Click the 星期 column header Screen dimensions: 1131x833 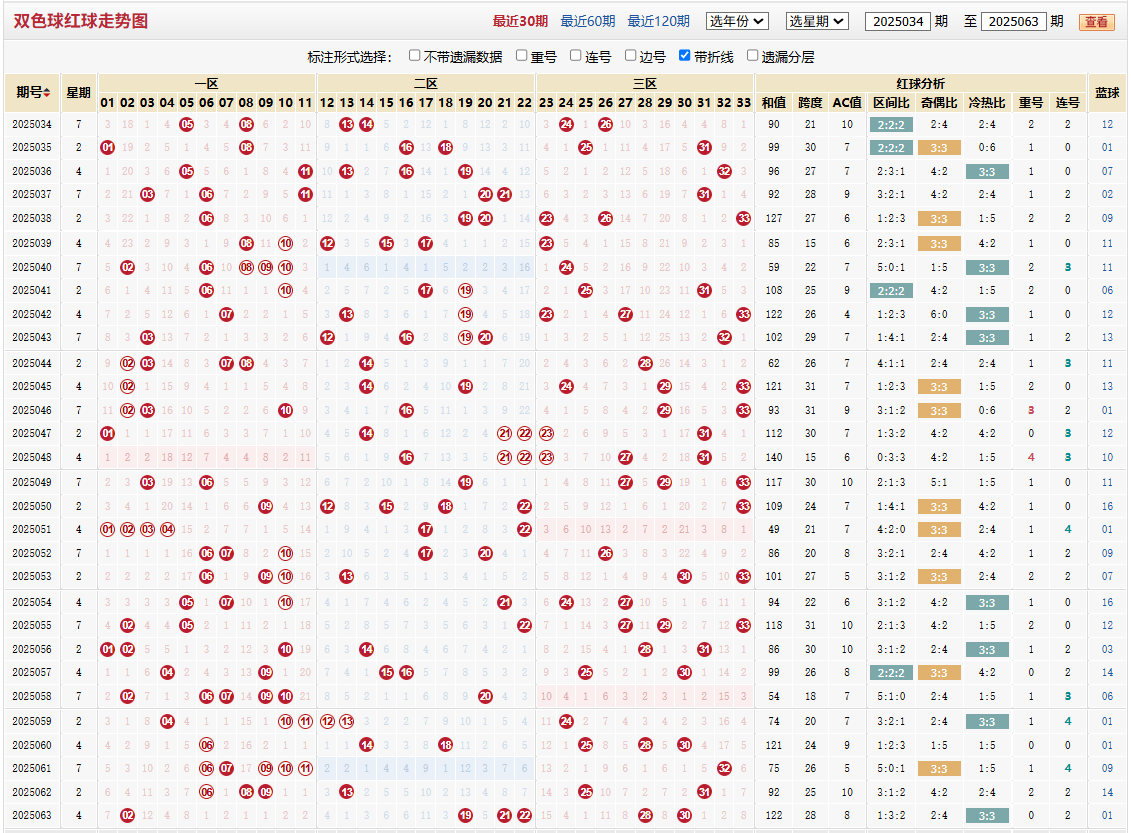click(x=79, y=92)
